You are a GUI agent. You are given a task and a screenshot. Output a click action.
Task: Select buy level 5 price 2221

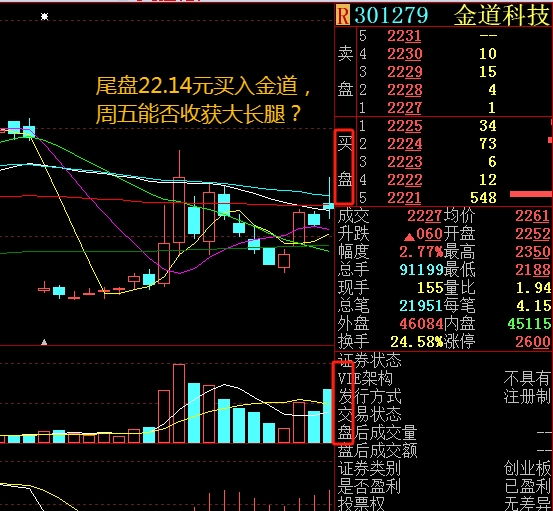tap(404, 198)
